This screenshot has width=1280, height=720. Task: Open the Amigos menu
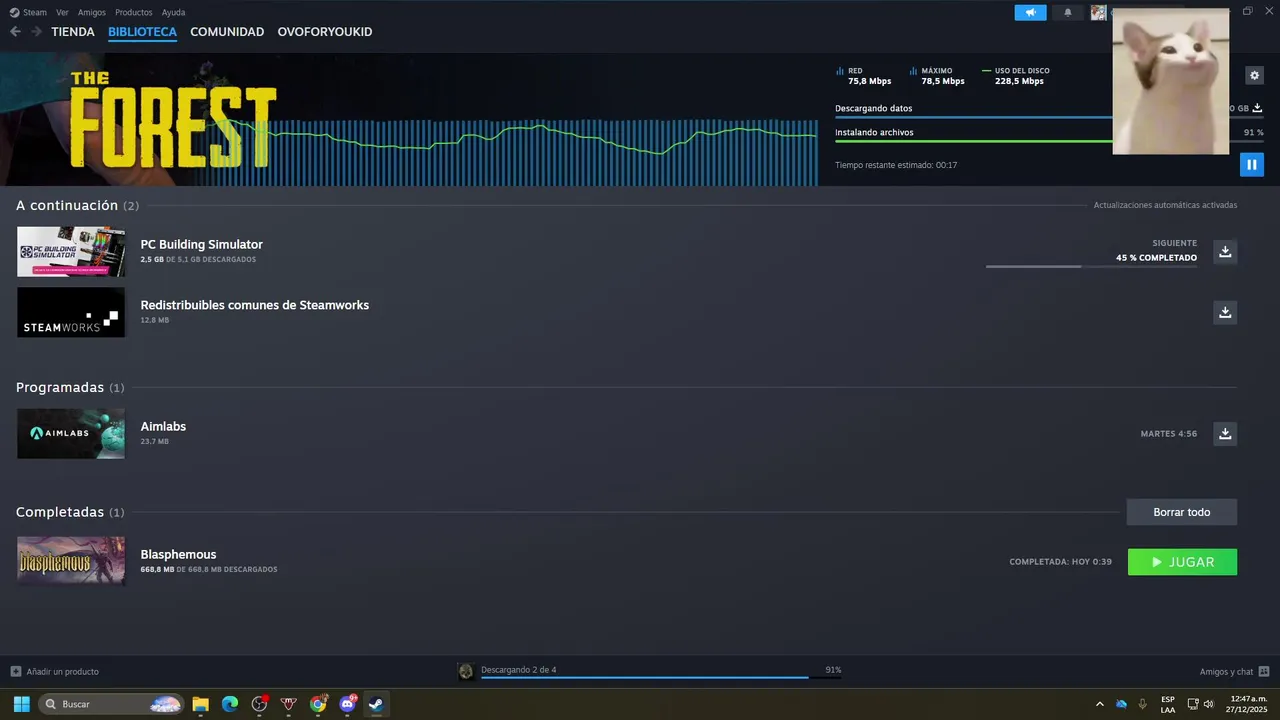click(92, 12)
